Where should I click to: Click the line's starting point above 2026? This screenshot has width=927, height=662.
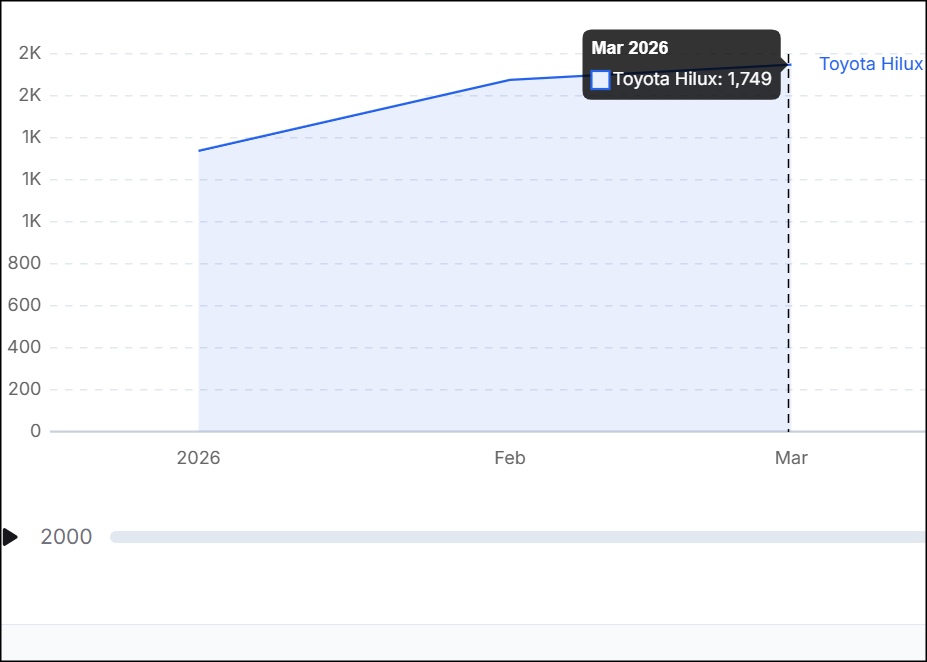(199, 151)
